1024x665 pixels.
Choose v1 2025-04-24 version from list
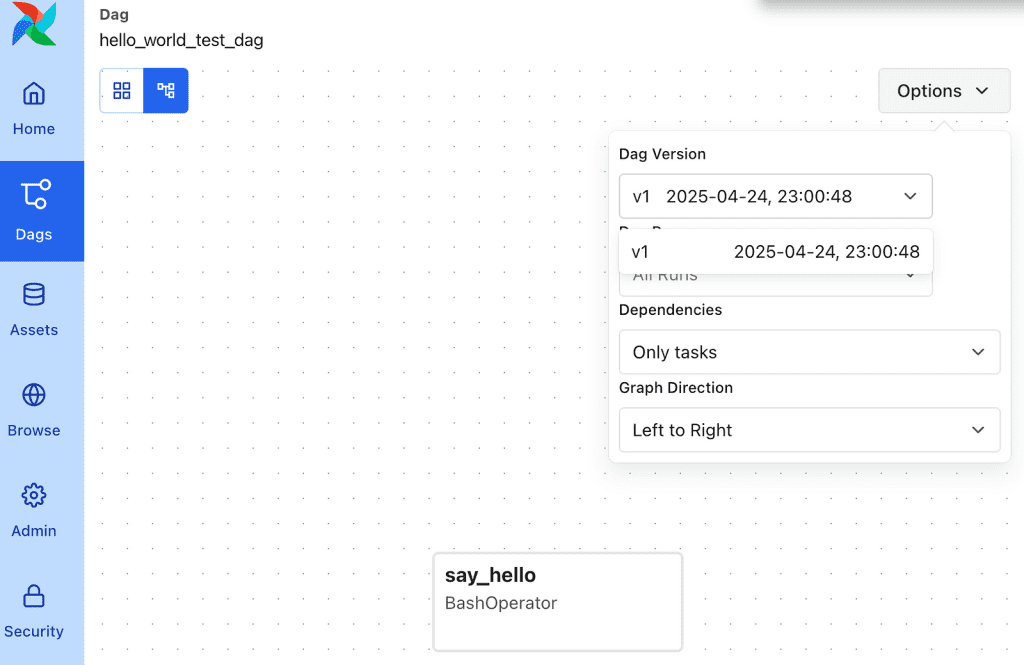[775, 252]
